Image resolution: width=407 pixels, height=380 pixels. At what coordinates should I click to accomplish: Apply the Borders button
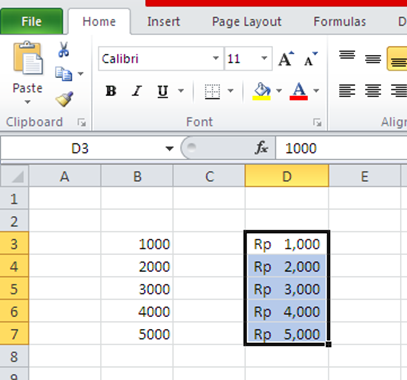pyautogui.click(x=212, y=91)
